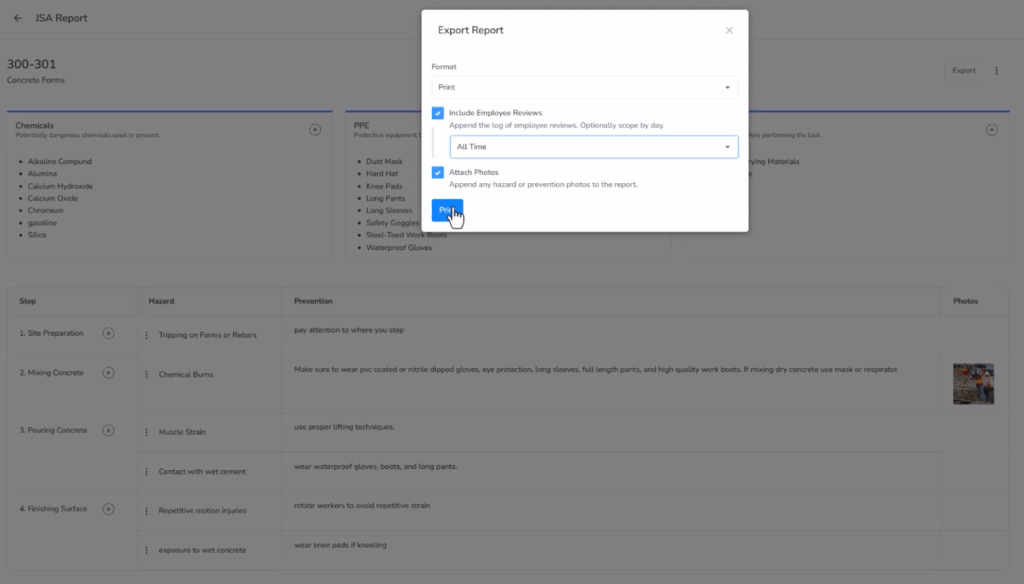Click the Export button at top right

(x=963, y=71)
